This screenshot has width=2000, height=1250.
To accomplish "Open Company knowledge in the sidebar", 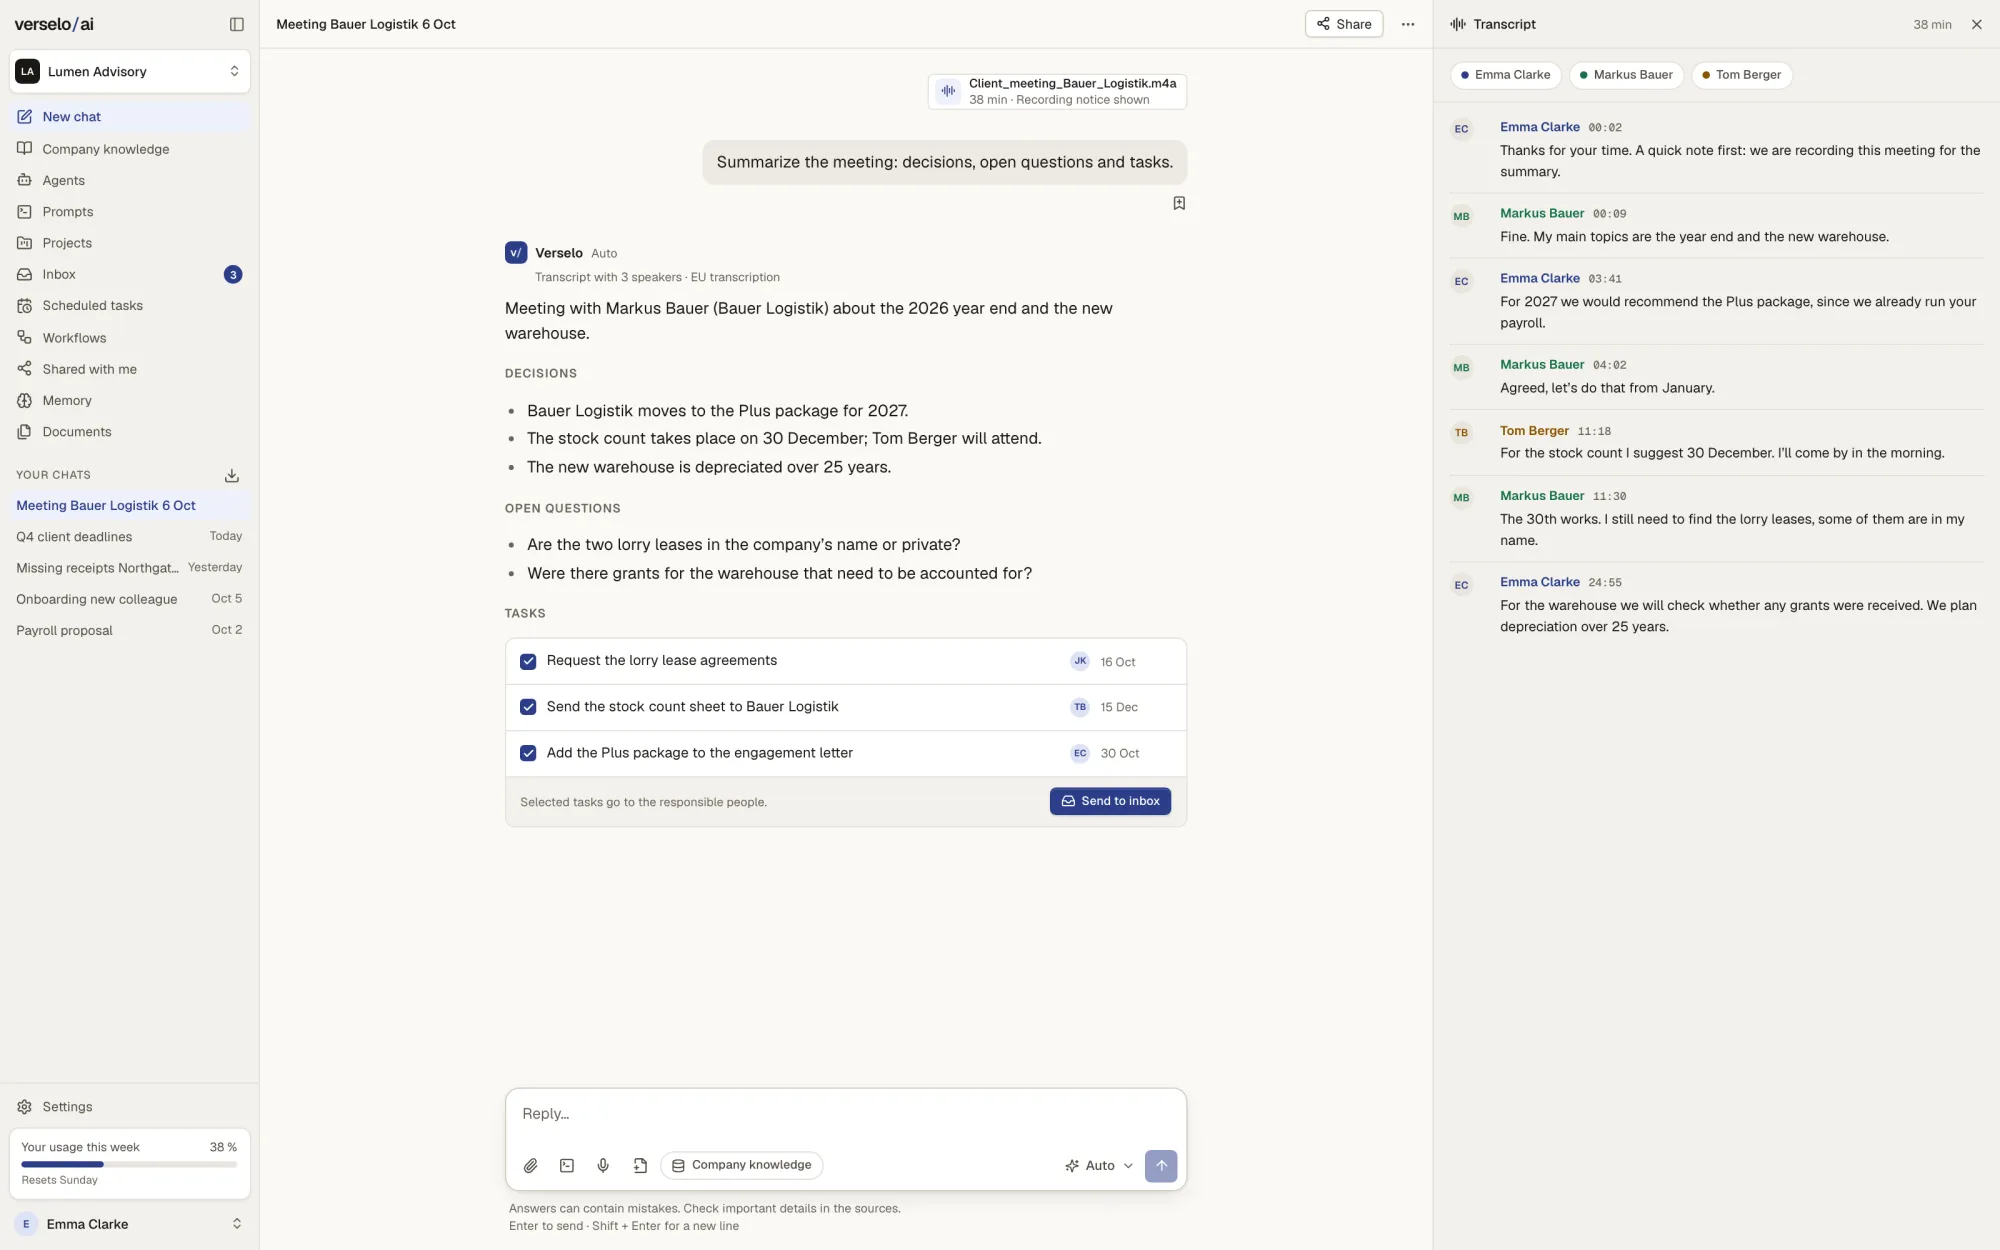I will pos(130,149).
